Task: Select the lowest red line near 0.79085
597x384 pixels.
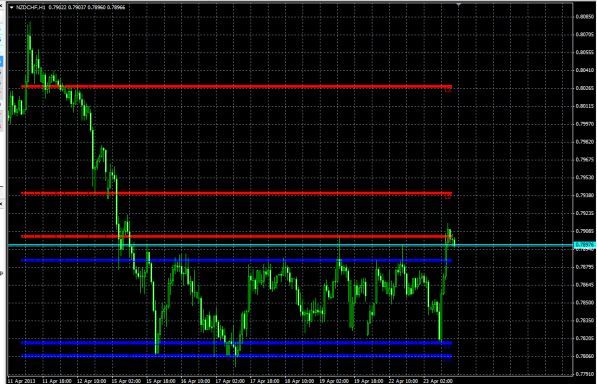Action: tap(236, 237)
